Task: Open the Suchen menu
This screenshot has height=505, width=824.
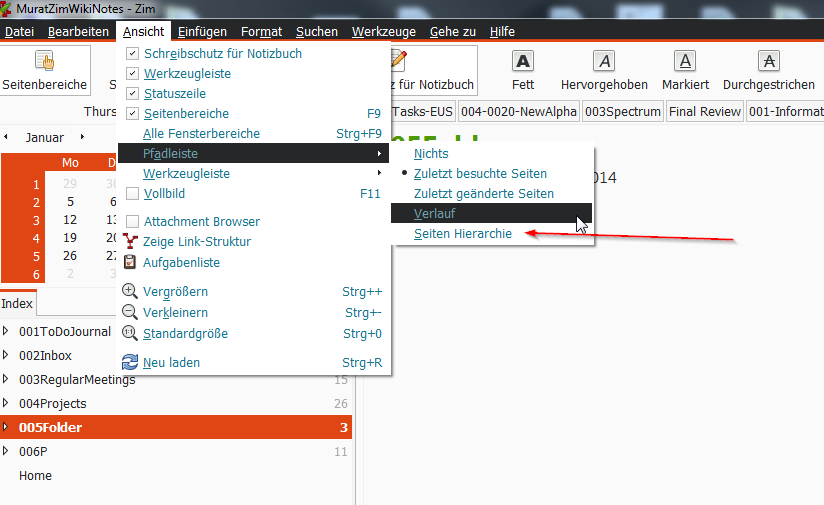Action: pos(317,32)
